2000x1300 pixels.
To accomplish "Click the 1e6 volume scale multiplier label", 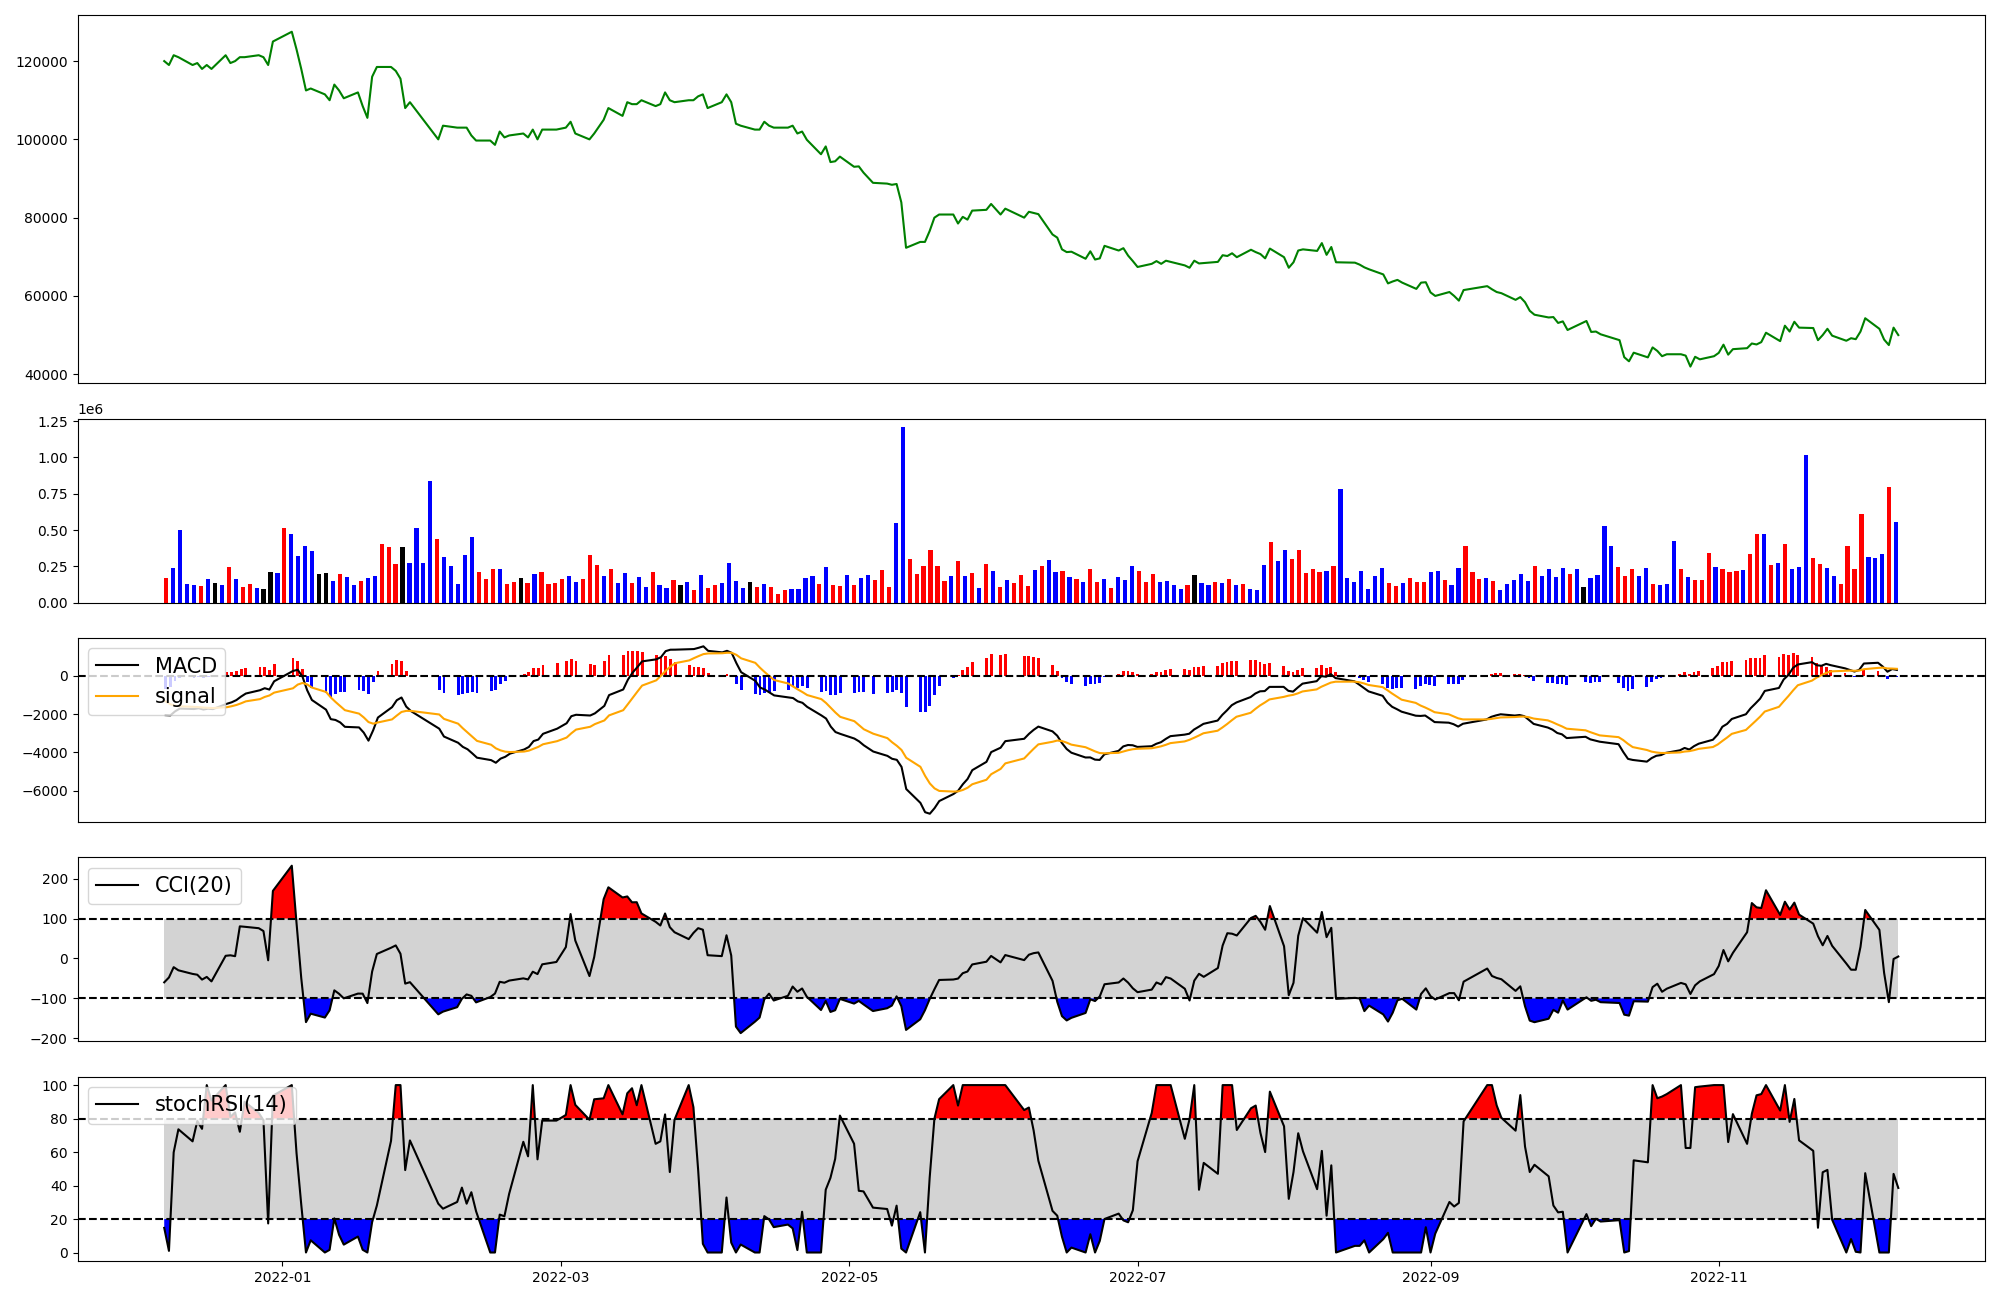I will tap(90, 410).
